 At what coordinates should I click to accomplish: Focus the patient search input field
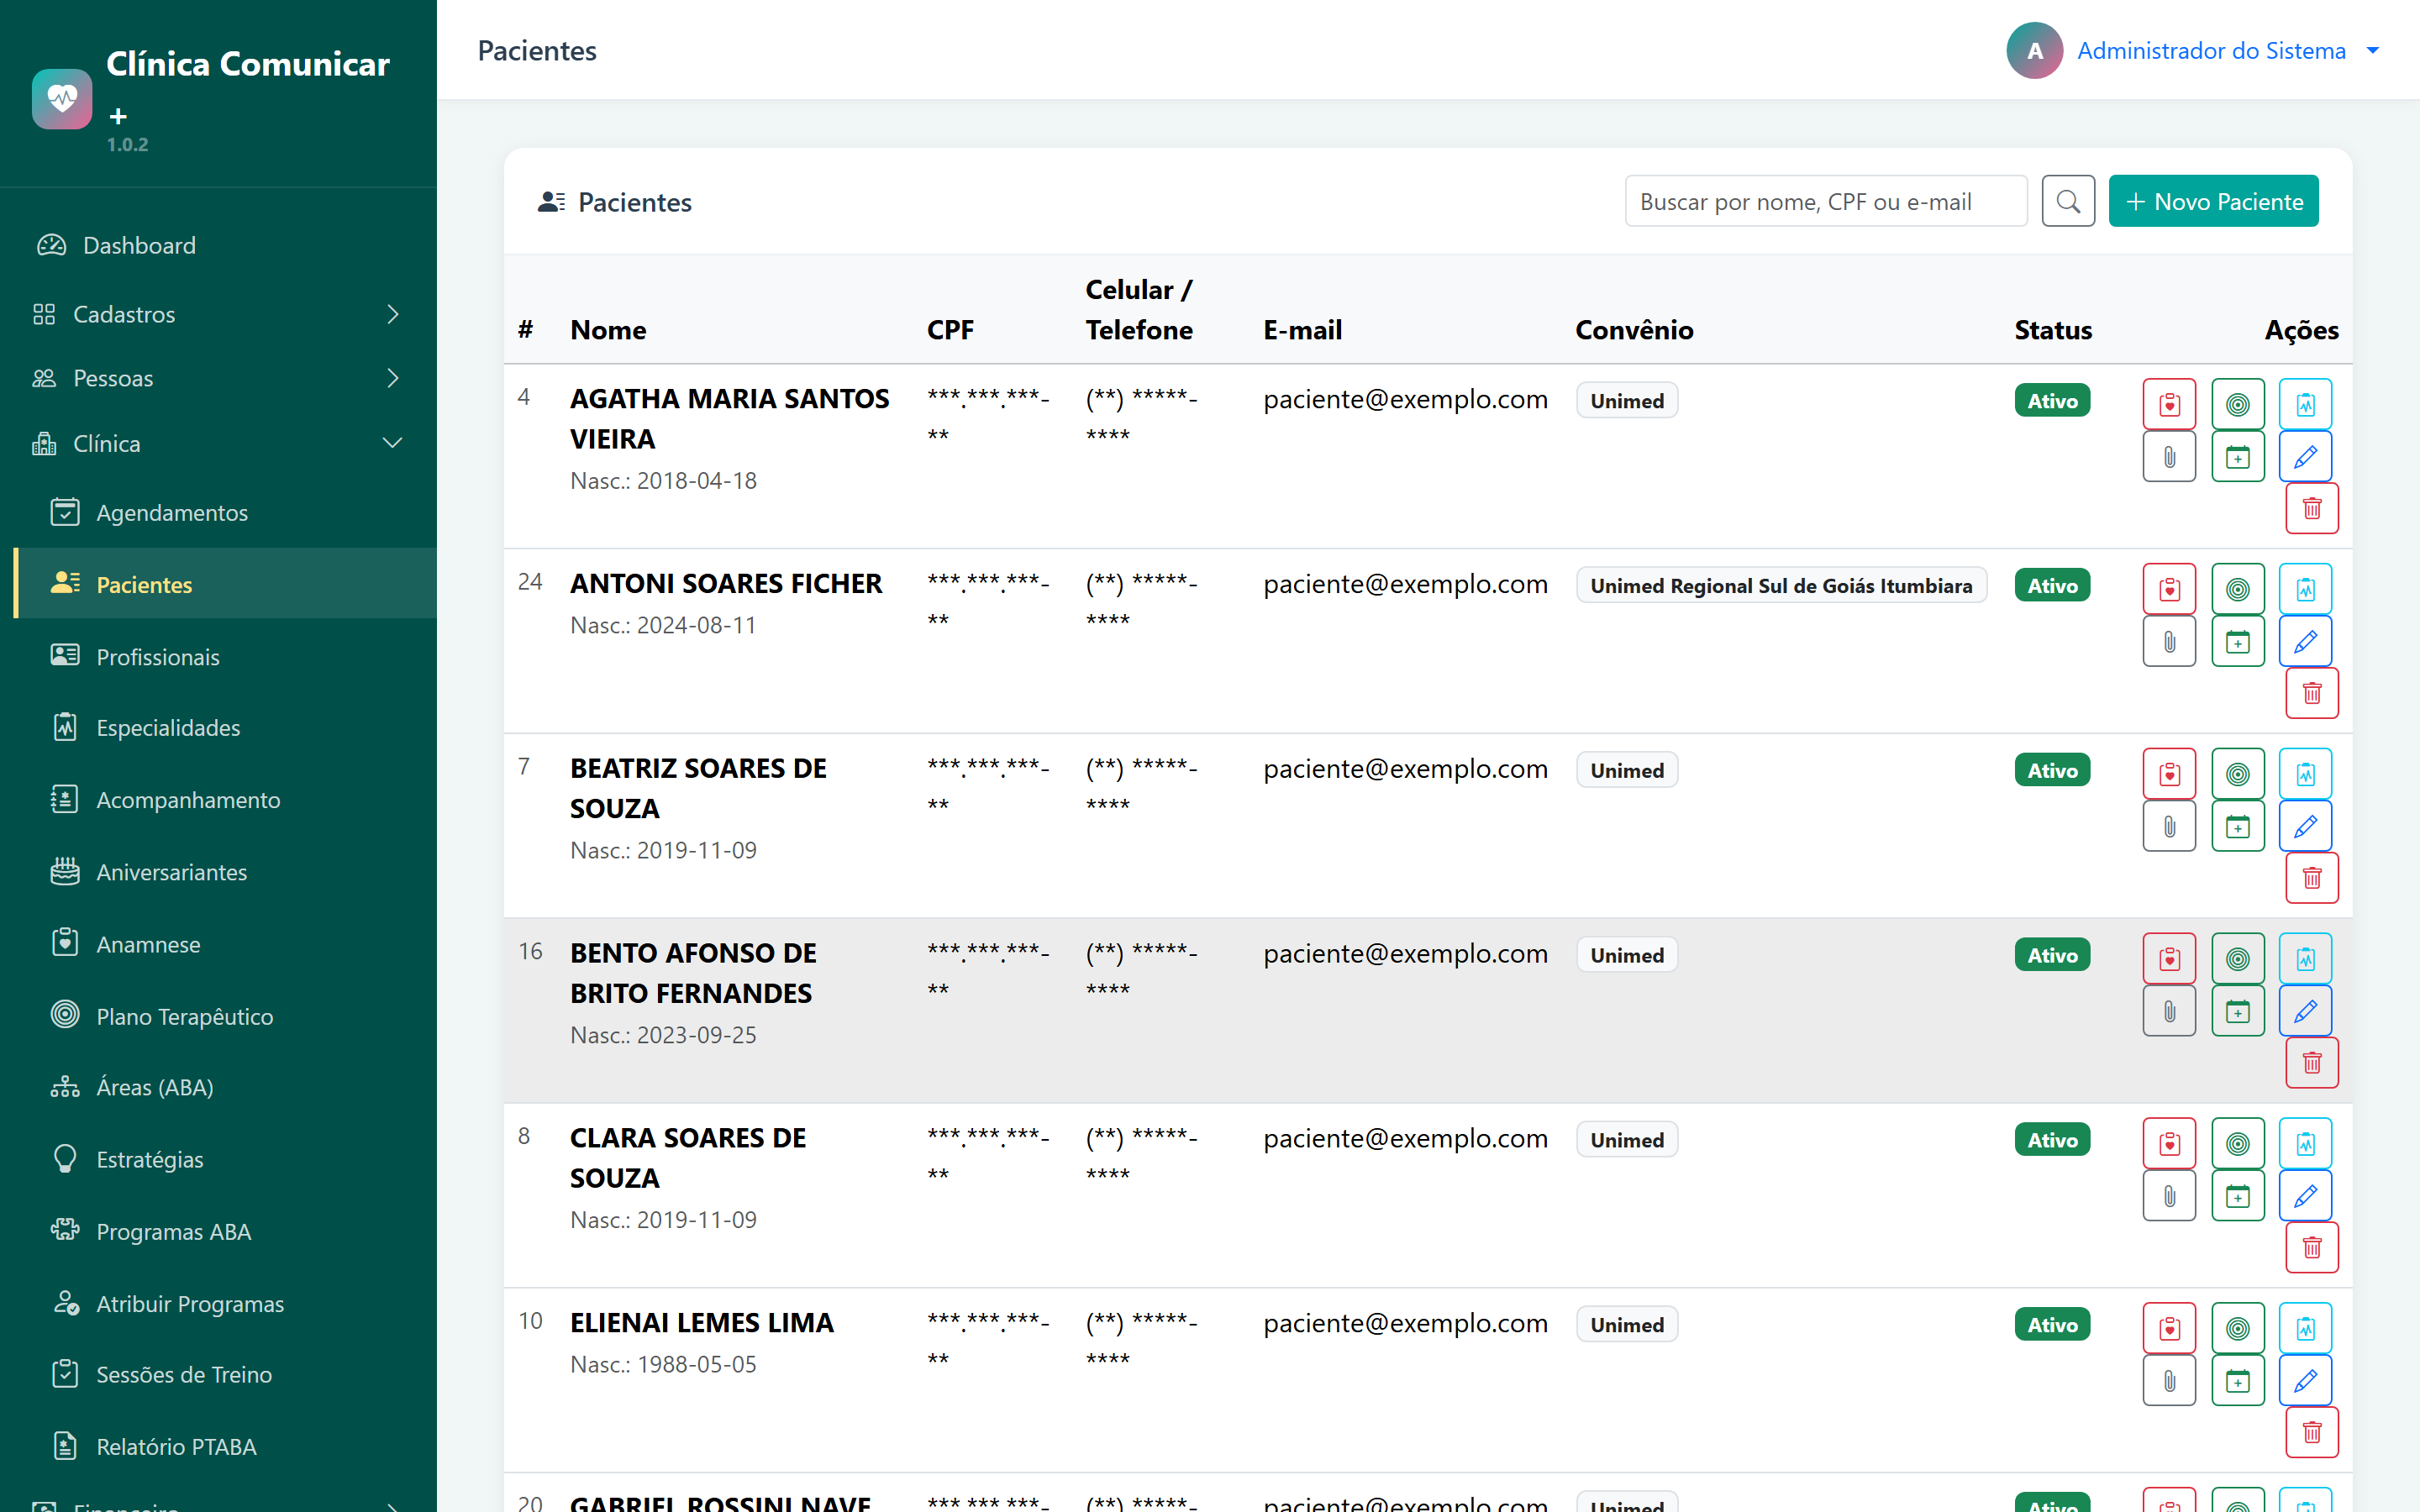pyautogui.click(x=1826, y=202)
